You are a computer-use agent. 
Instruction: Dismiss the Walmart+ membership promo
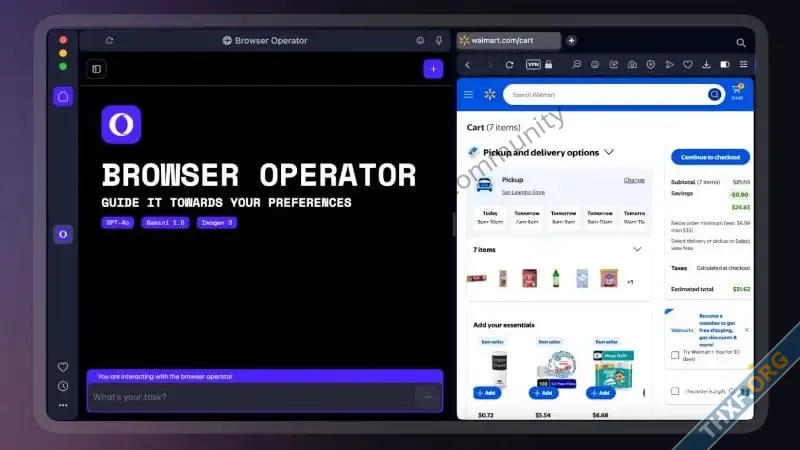coord(746,330)
